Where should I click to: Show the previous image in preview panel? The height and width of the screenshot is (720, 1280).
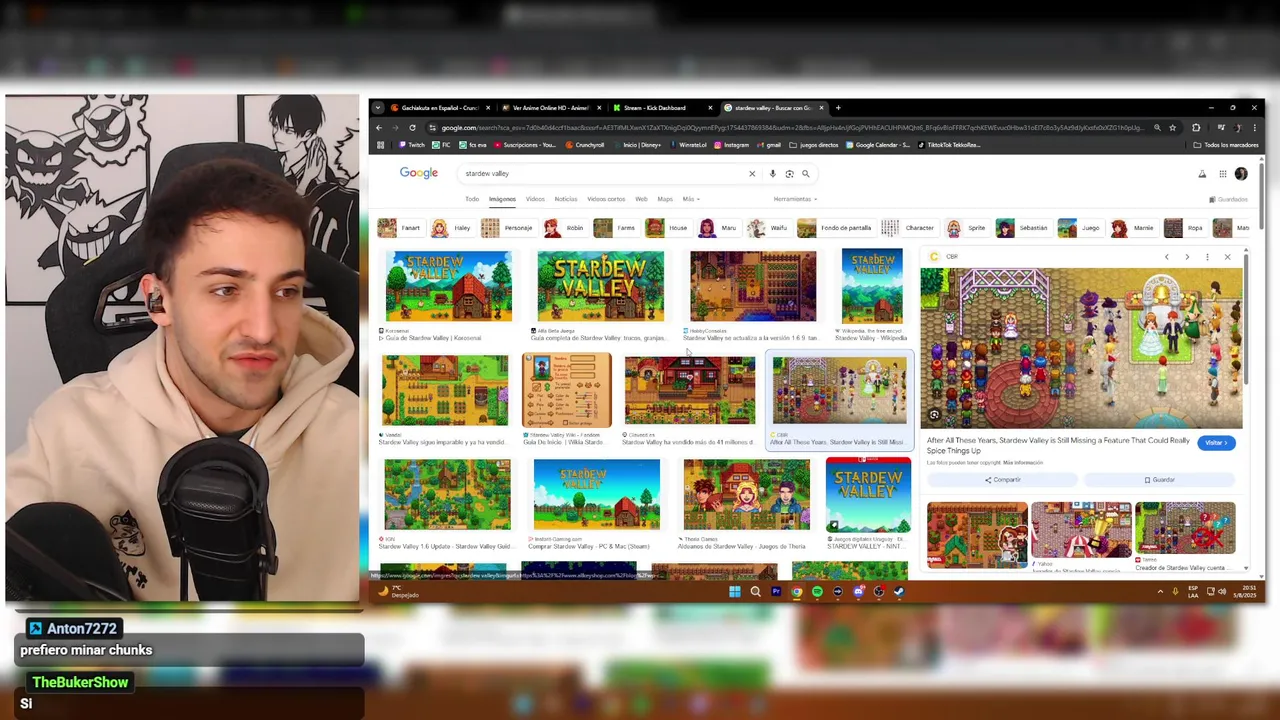pos(1166,257)
